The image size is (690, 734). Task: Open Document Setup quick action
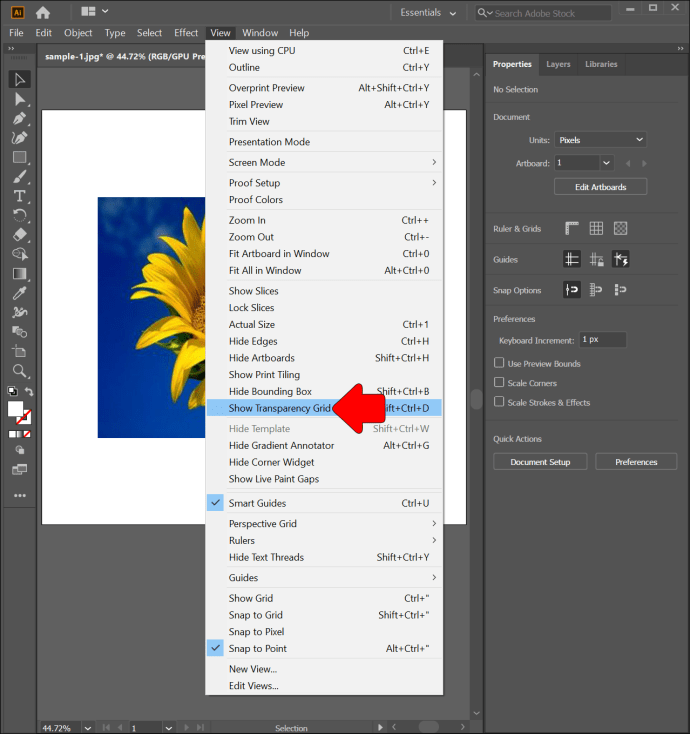[x=540, y=462]
